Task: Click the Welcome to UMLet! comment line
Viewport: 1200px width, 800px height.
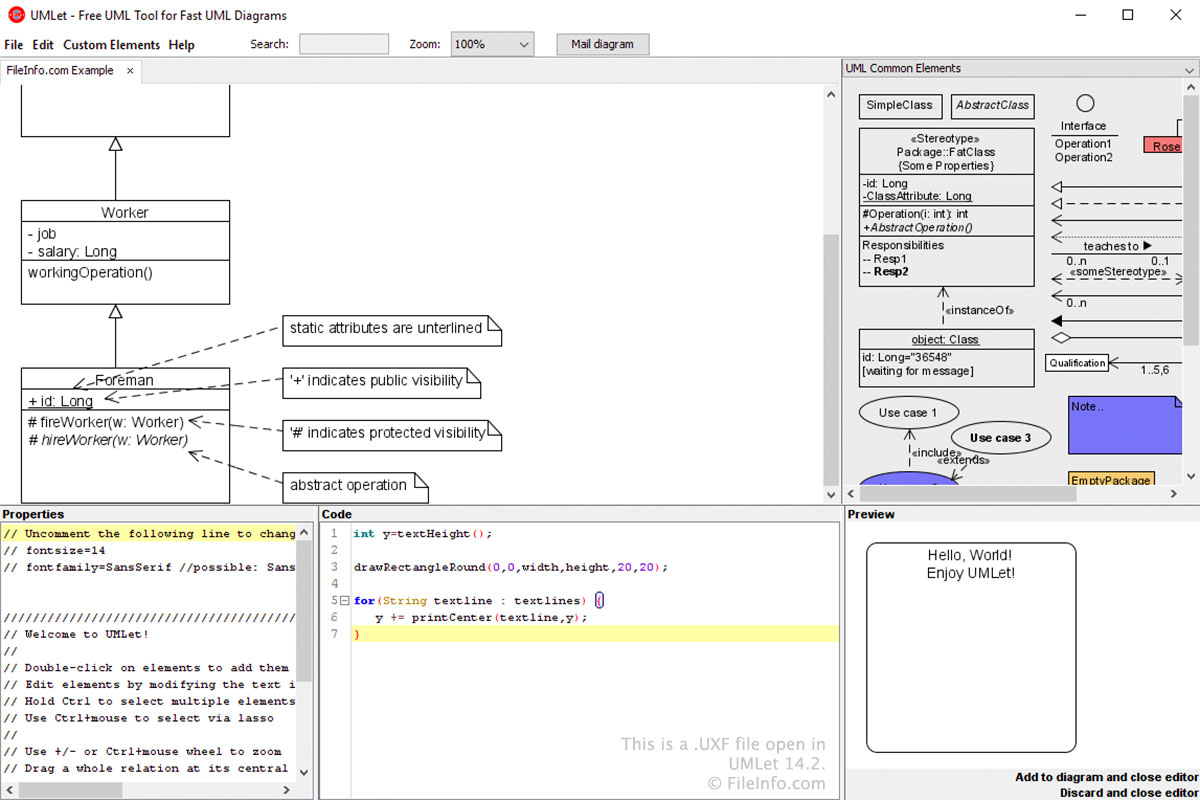Action: click(x=76, y=634)
